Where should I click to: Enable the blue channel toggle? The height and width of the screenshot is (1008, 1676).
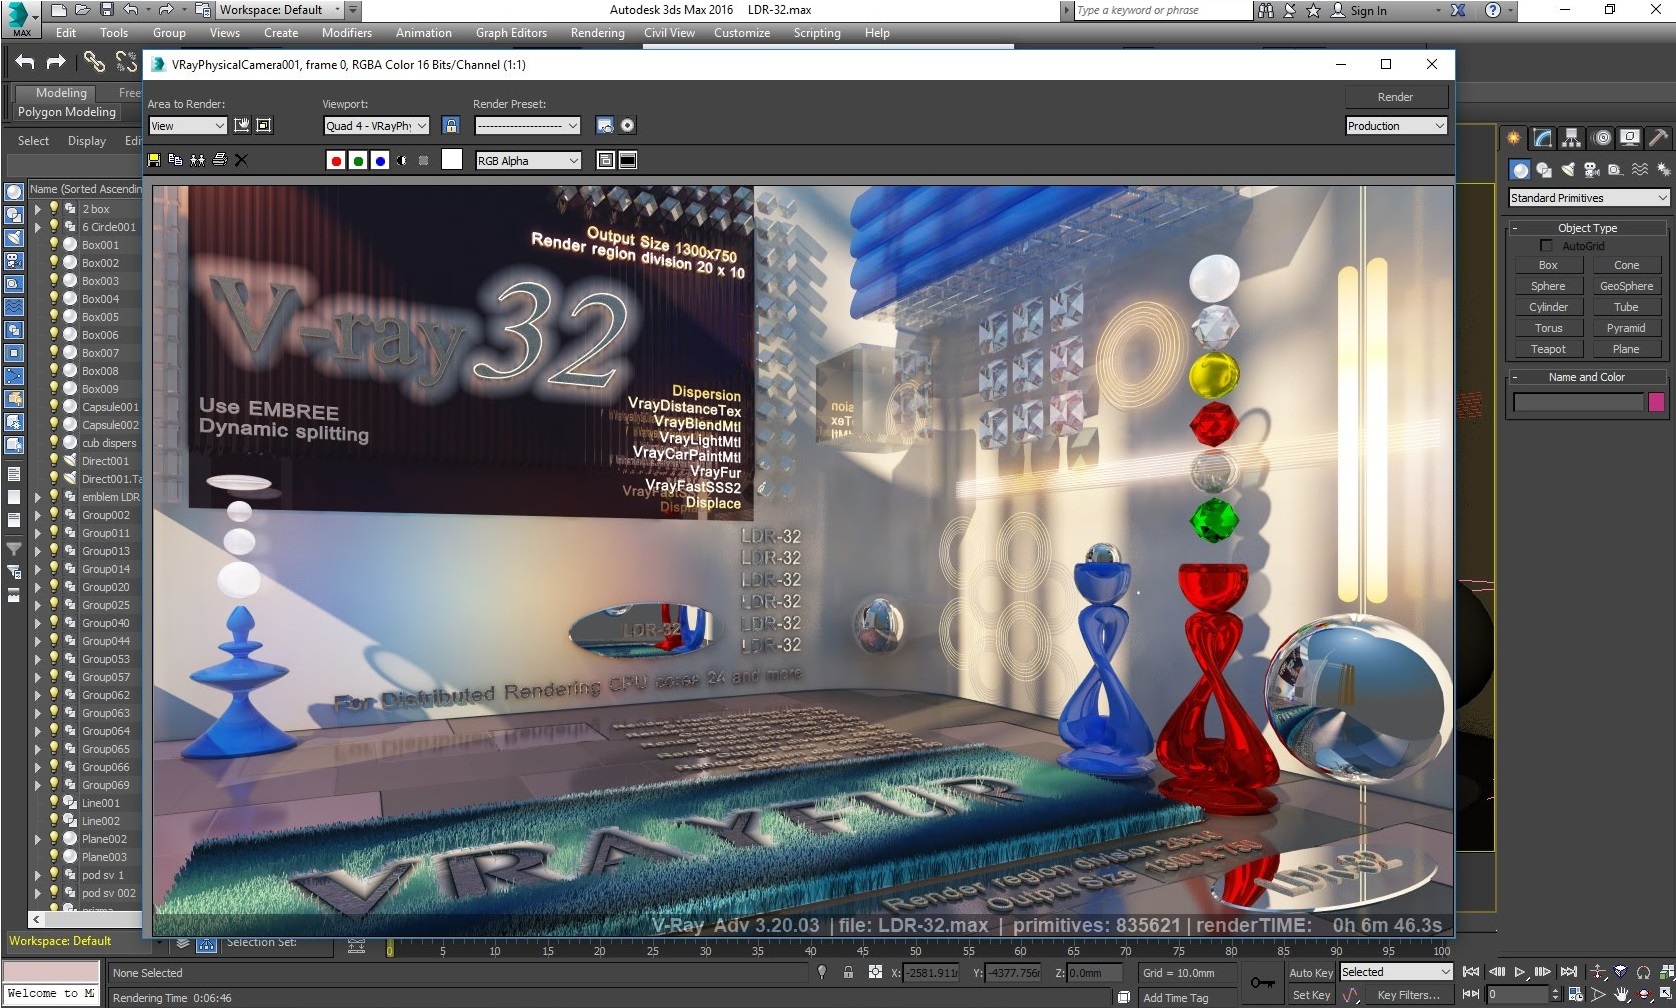pos(380,160)
